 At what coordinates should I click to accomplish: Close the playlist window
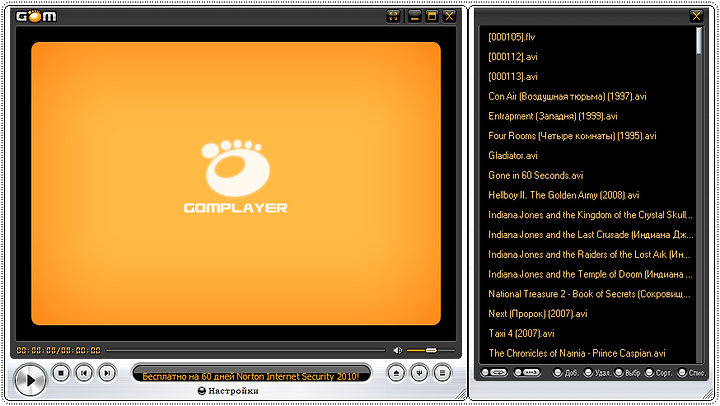(x=696, y=17)
